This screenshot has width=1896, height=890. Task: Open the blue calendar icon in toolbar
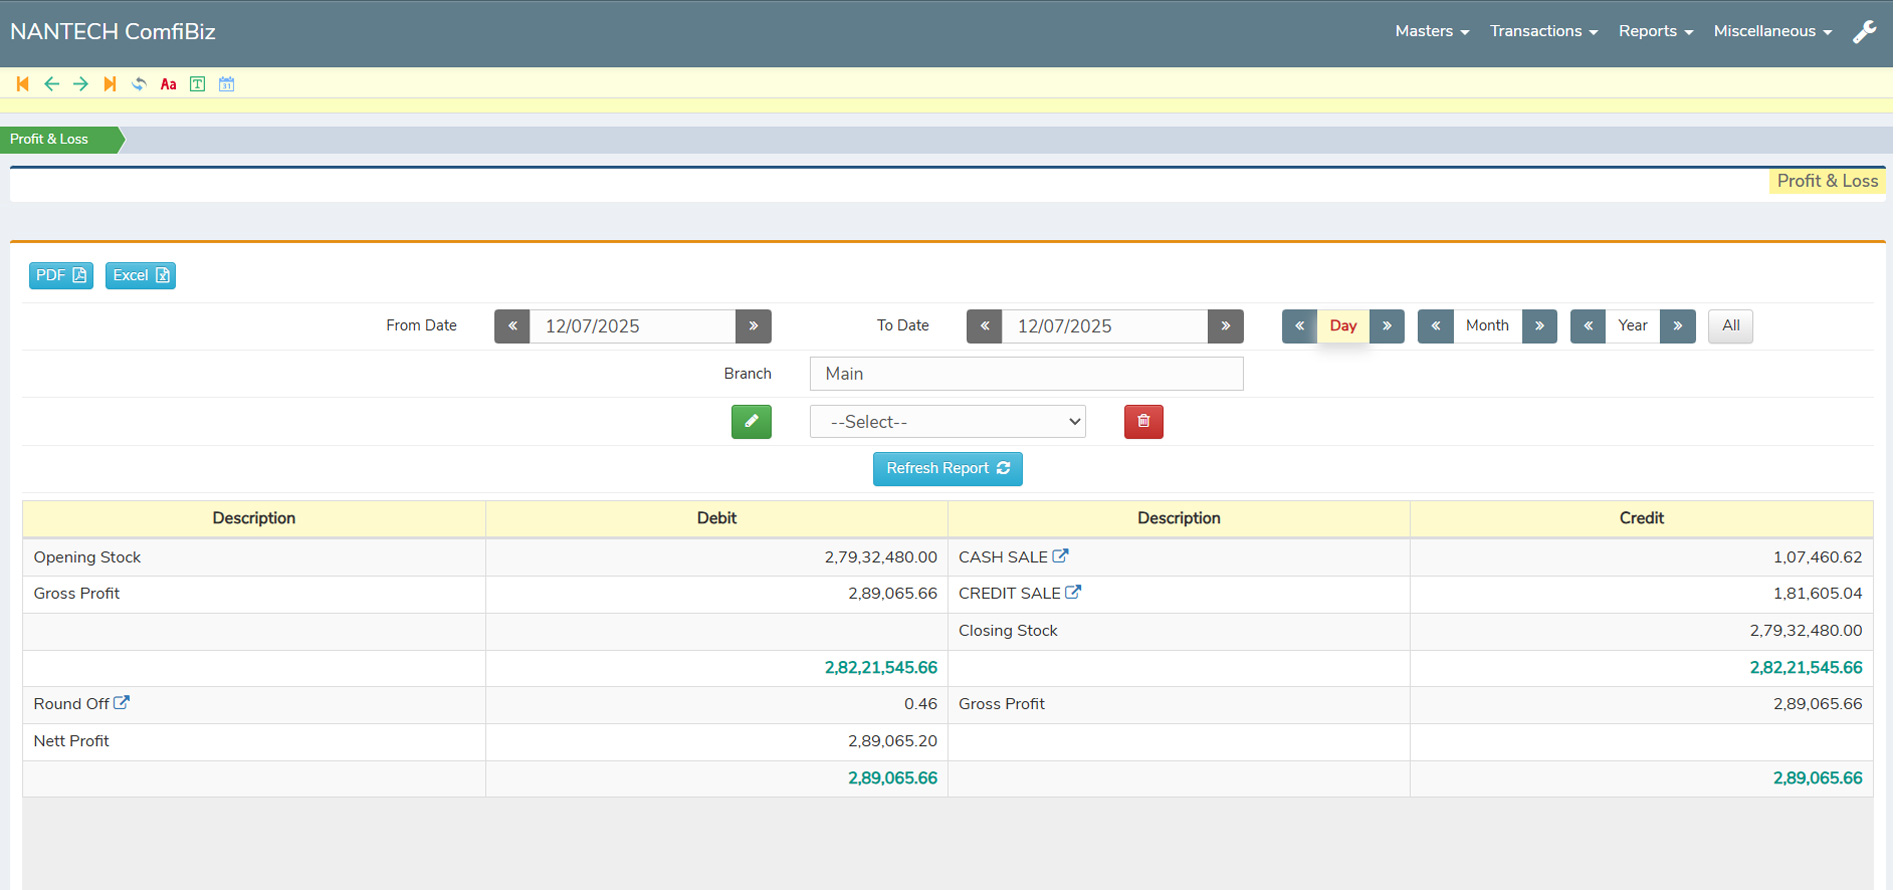227,84
